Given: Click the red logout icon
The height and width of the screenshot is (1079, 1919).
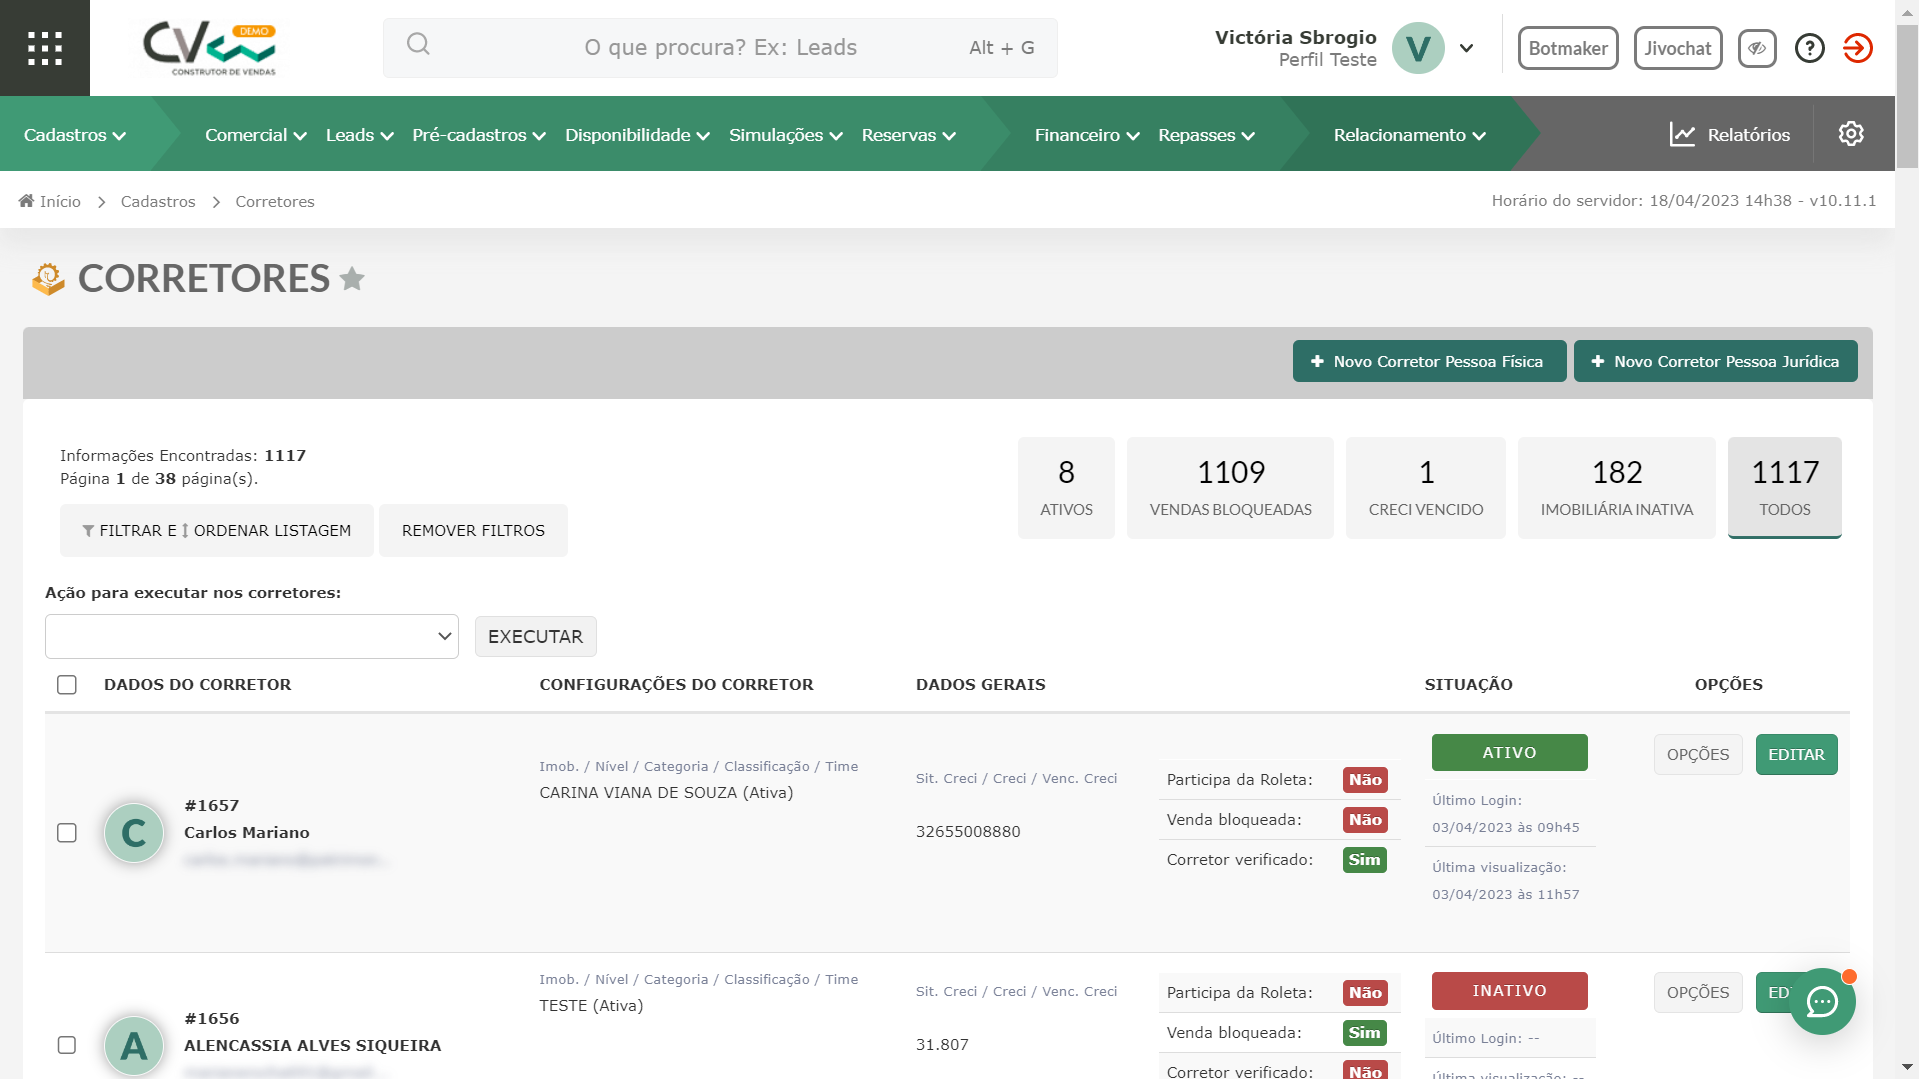Looking at the screenshot, I should click(x=1857, y=48).
